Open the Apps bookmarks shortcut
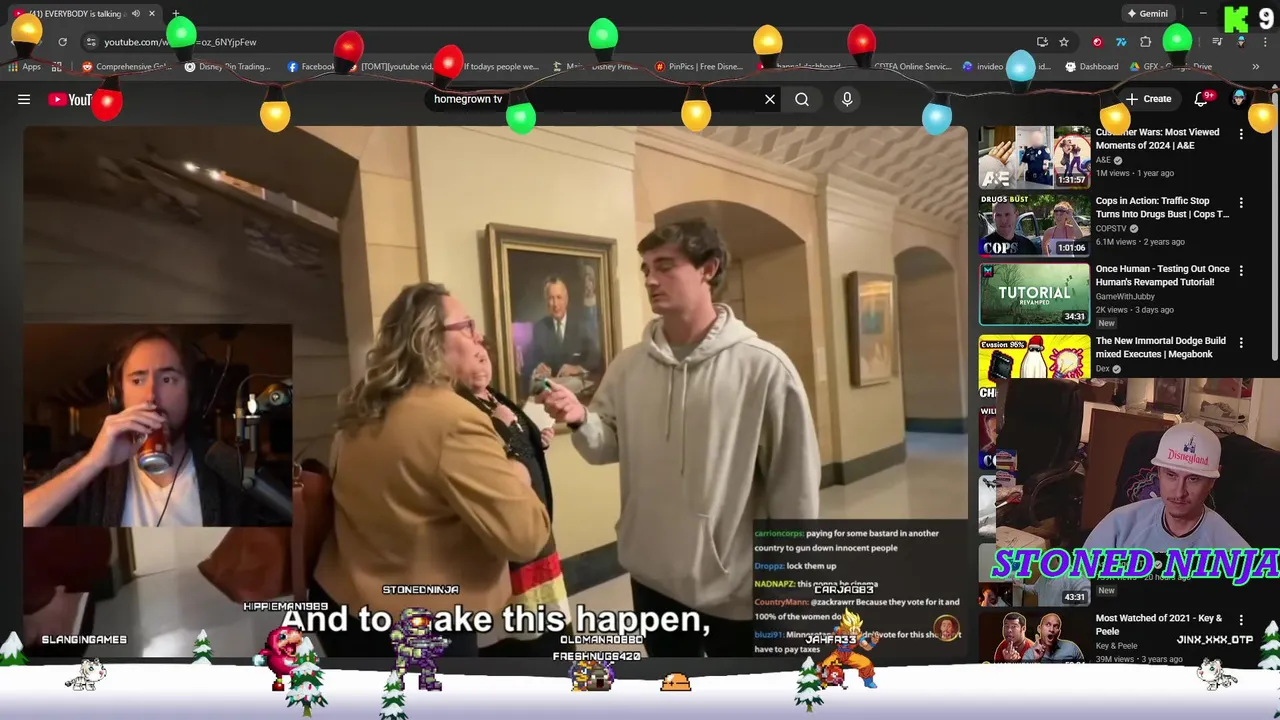Image resolution: width=1280 pixels, height=720 pixels. pos(24,67)
